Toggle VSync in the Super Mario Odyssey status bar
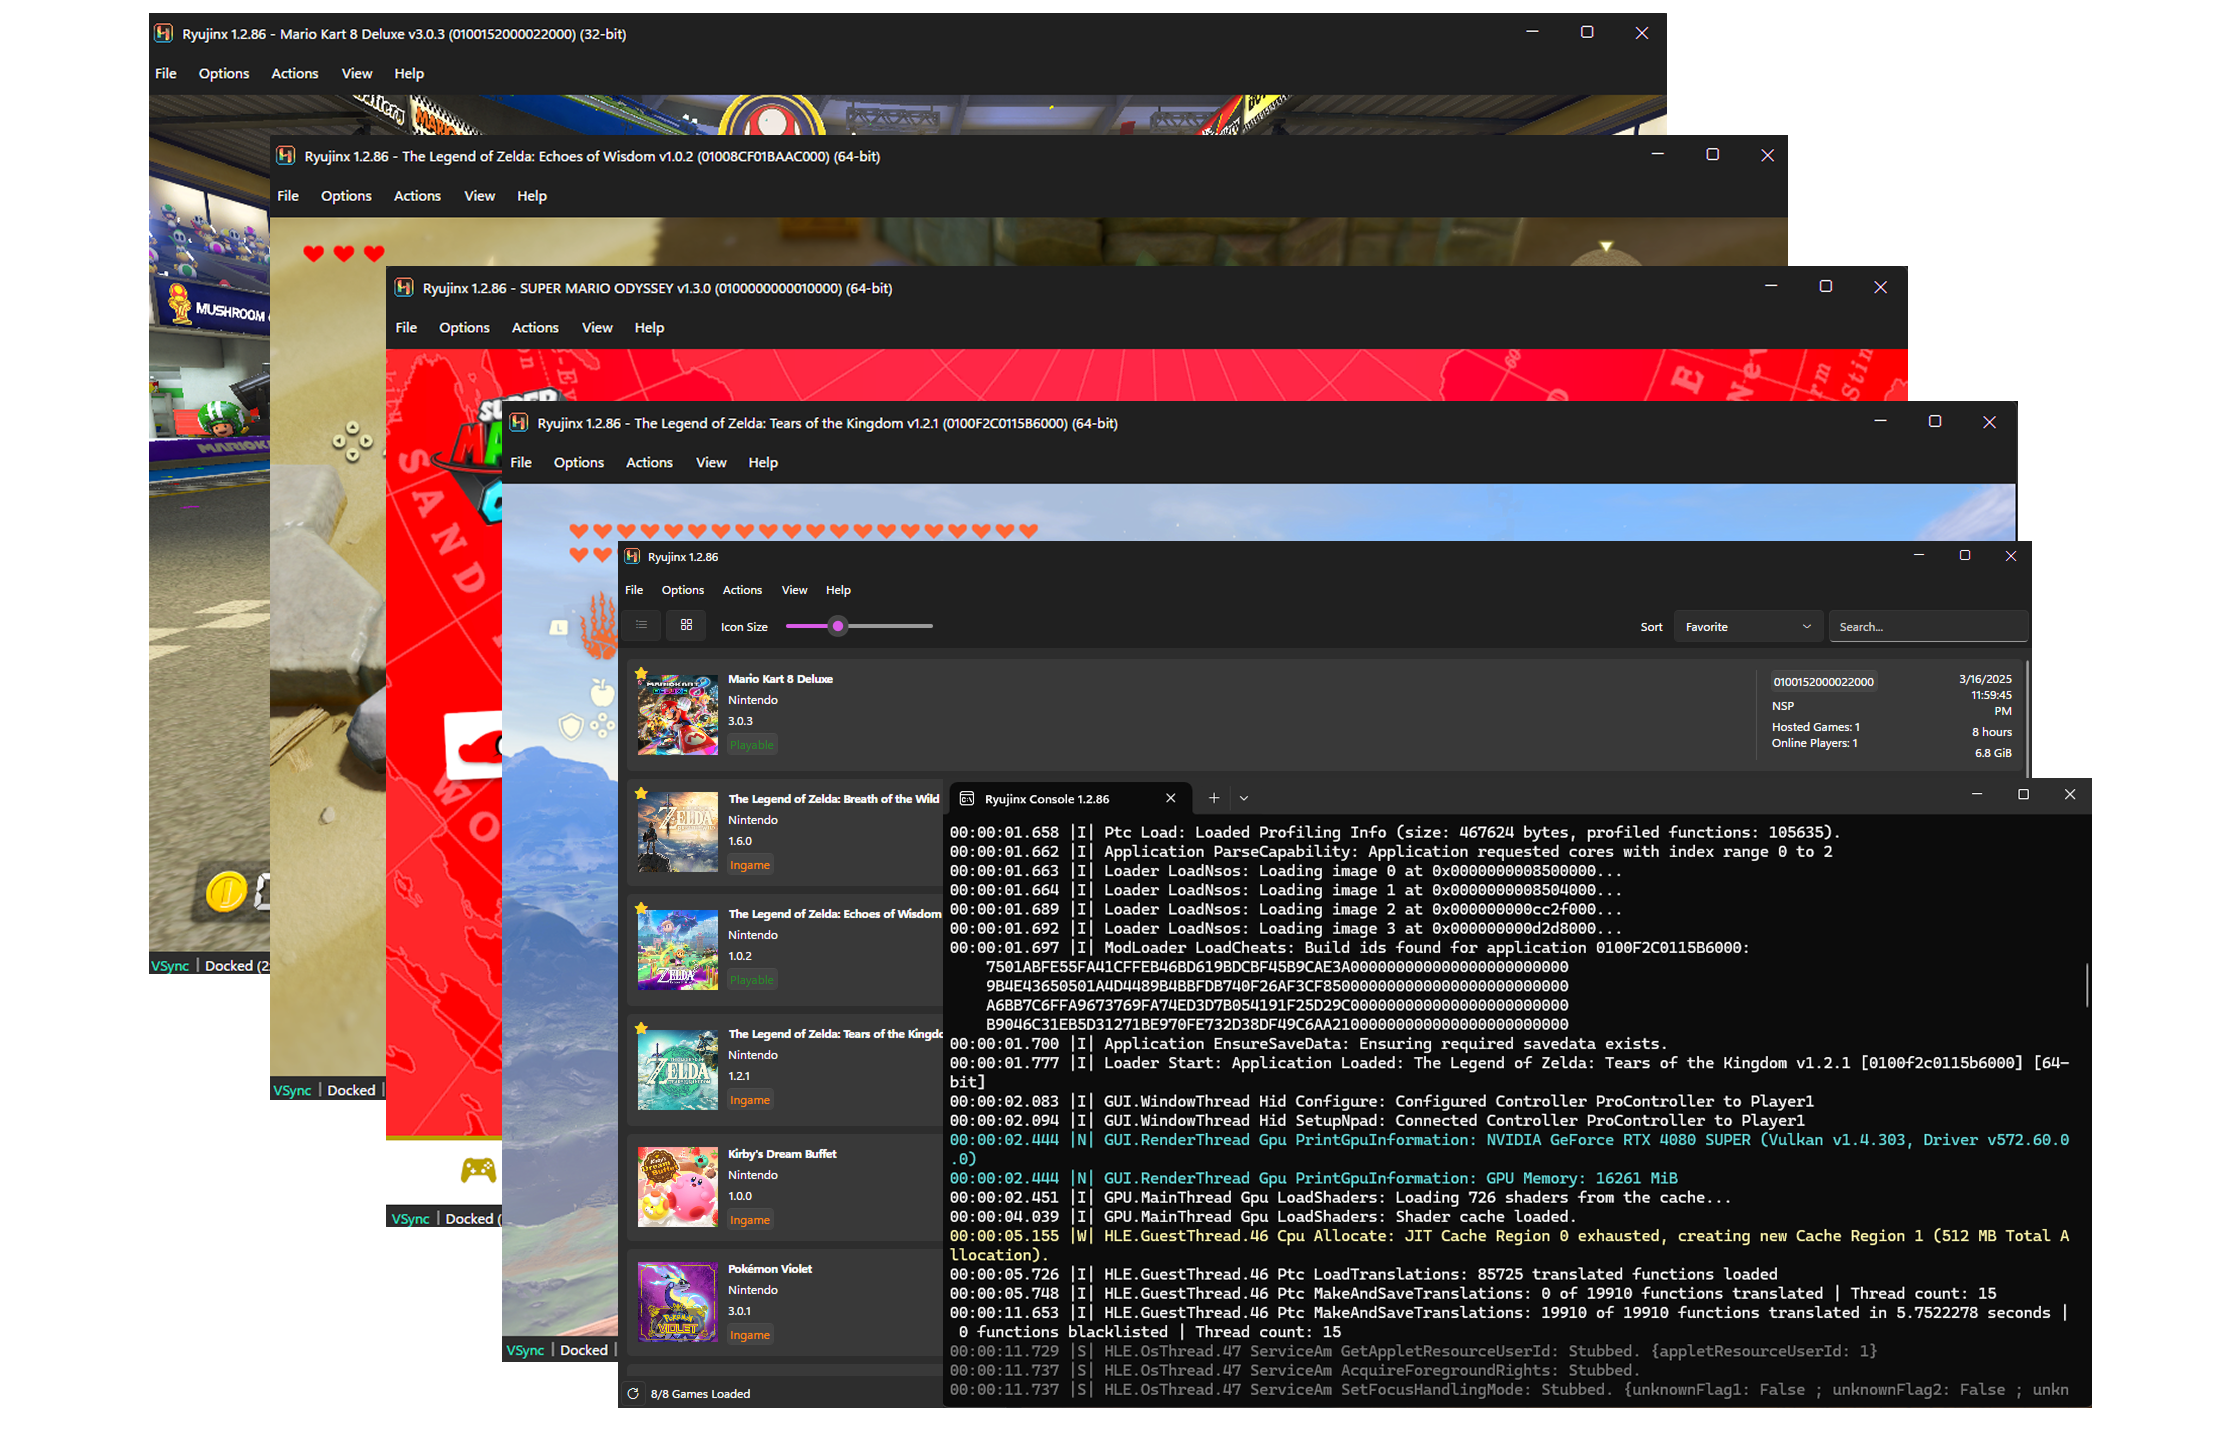The image size is (2230, 1440). pos(410,1218)
